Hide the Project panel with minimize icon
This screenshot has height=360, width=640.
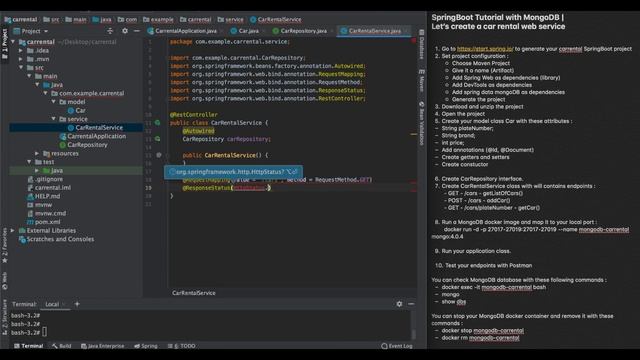point(137,31)
